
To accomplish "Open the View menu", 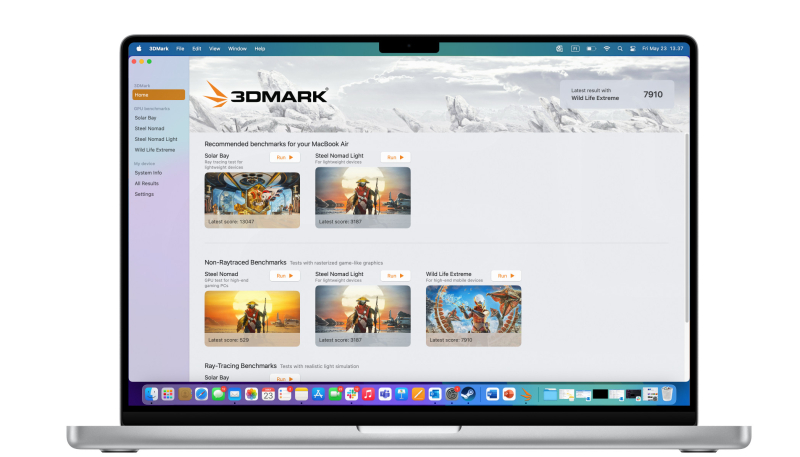I will pyautogui.click(x=214, y=48).
